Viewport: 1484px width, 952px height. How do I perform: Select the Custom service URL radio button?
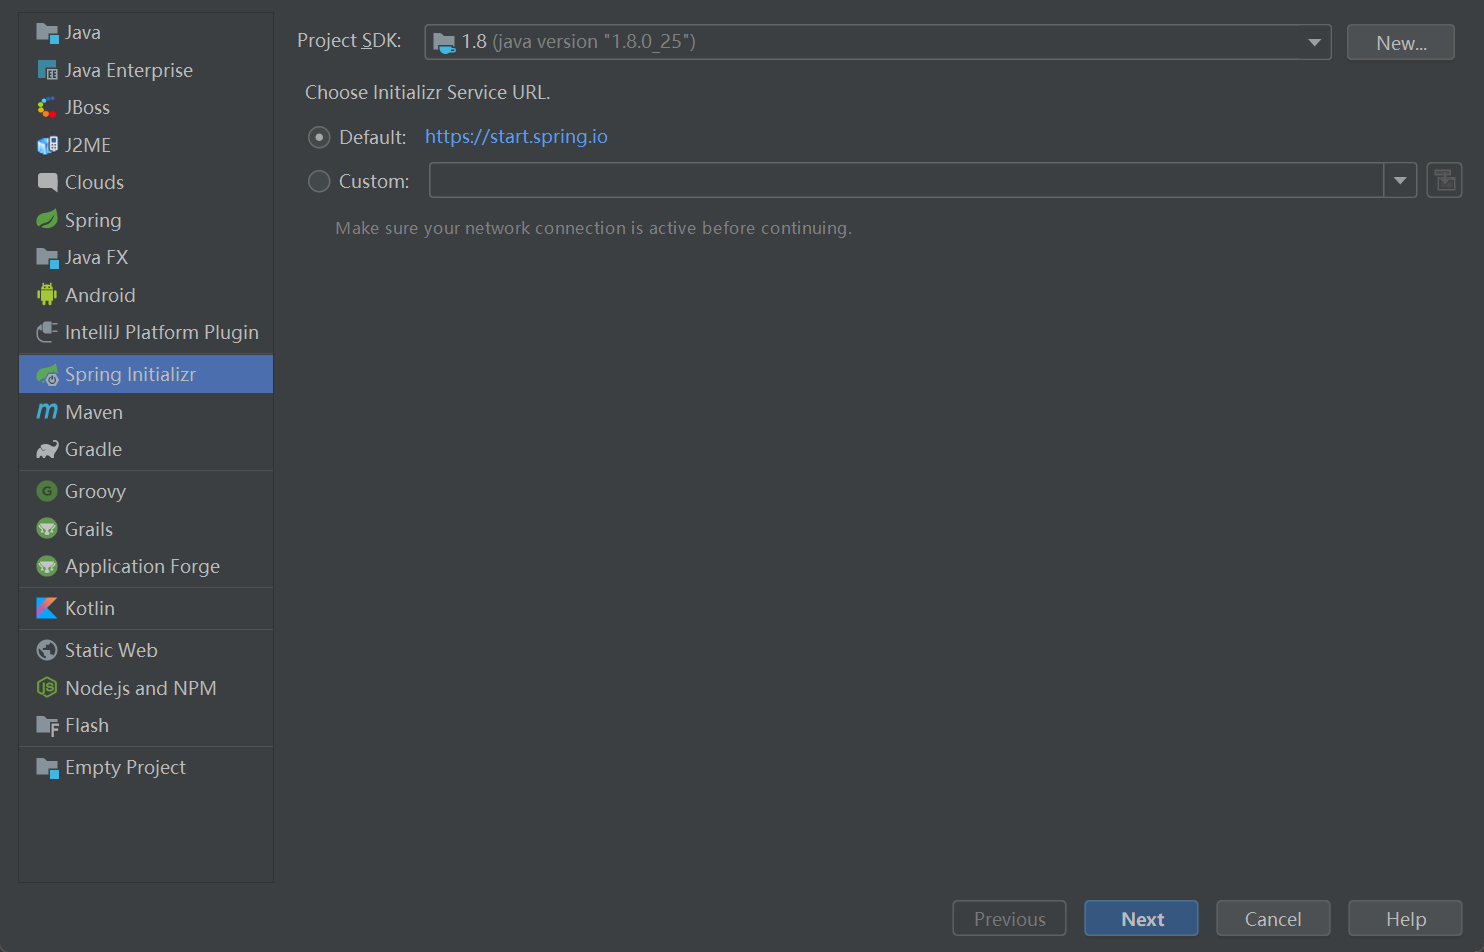(319, 181)
